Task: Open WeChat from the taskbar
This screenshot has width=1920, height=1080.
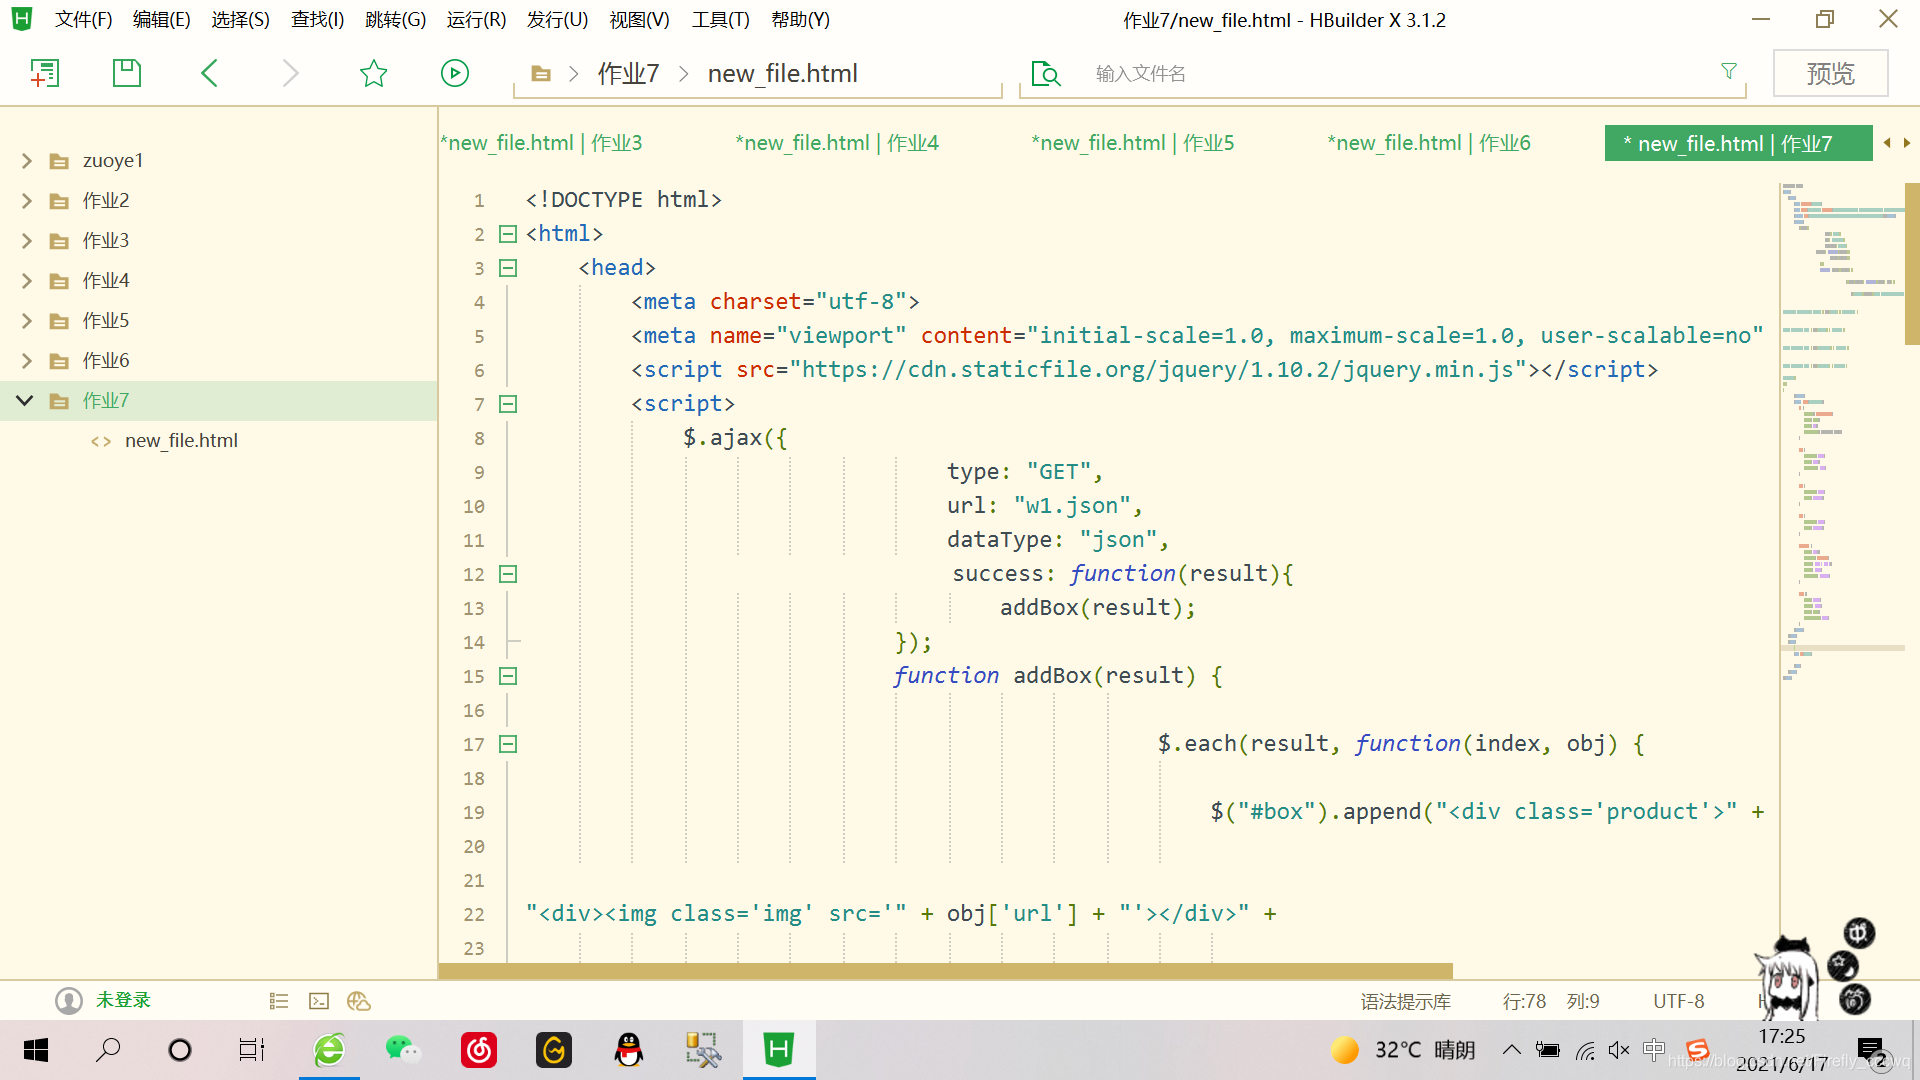Action: coord(403,1050)
